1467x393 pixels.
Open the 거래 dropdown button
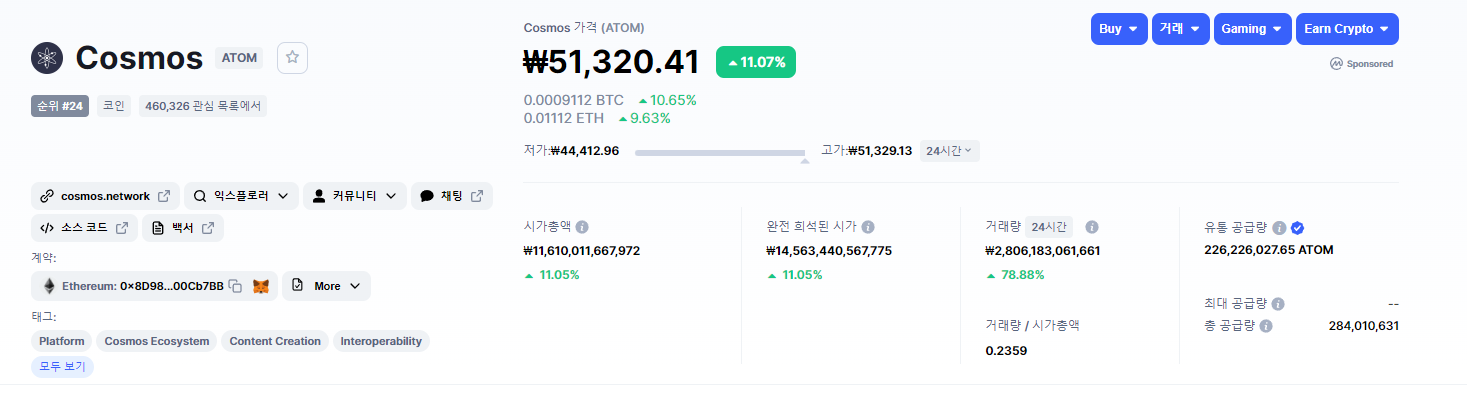1180,29
